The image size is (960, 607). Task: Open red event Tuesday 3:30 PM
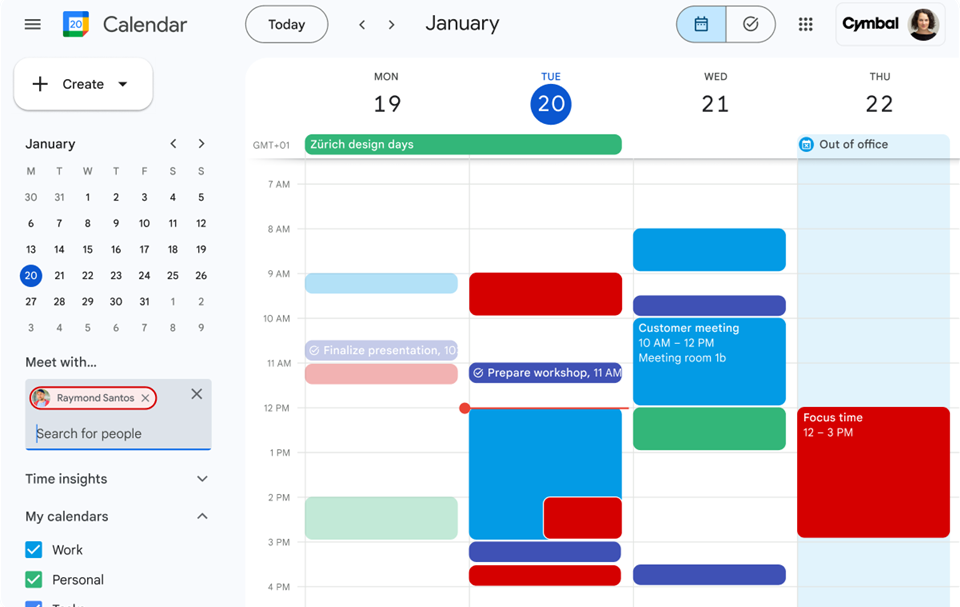click(x=545, y=575)
